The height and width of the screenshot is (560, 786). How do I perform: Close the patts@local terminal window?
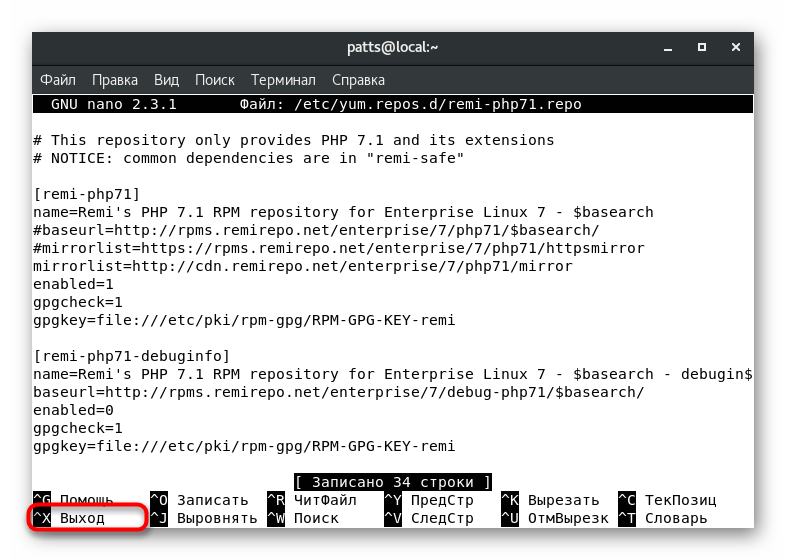pos(736,47)
